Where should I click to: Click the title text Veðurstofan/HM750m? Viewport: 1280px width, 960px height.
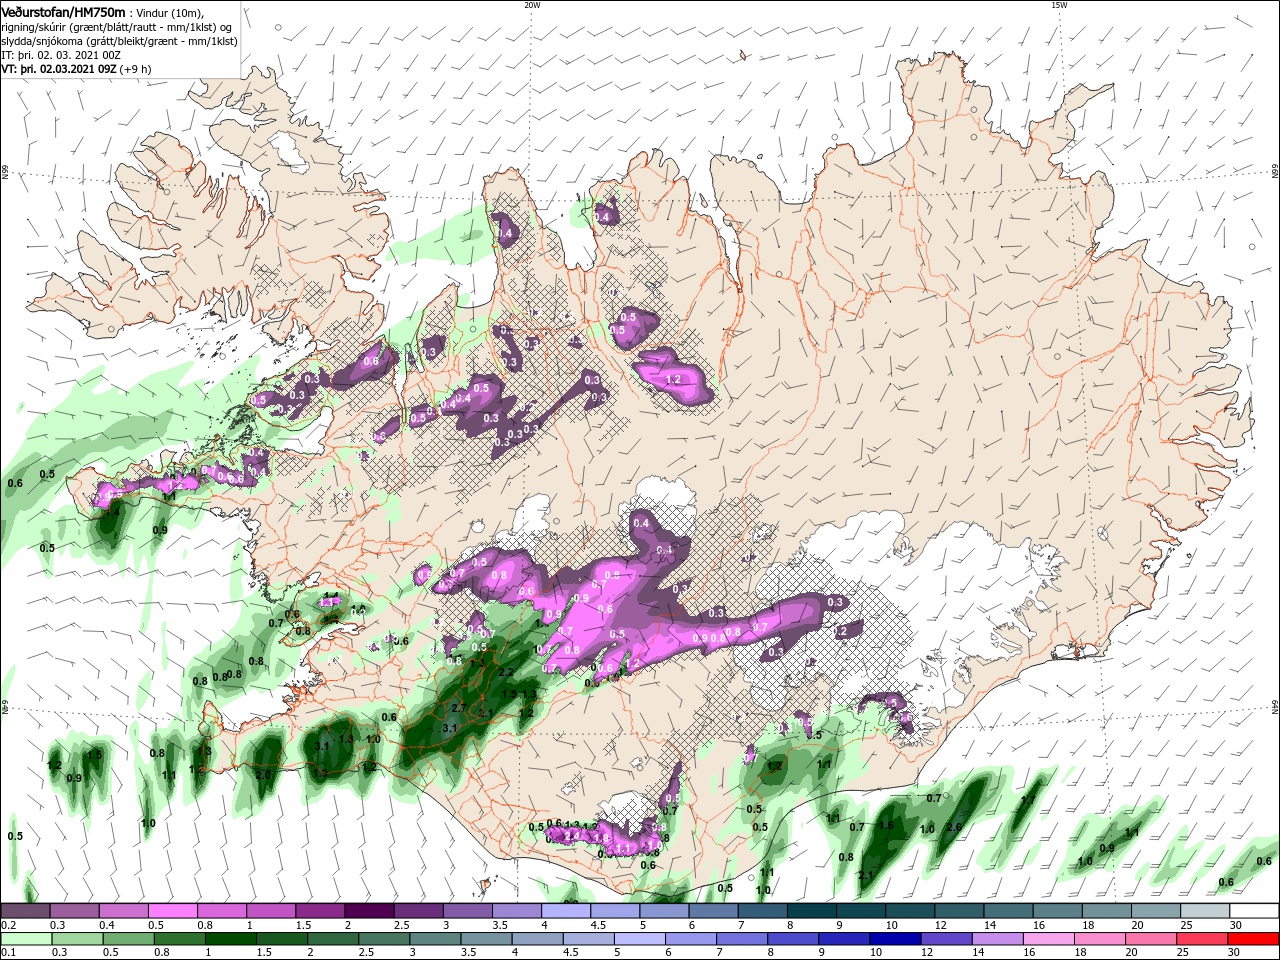pyautogui.click(x=63, y=12)
